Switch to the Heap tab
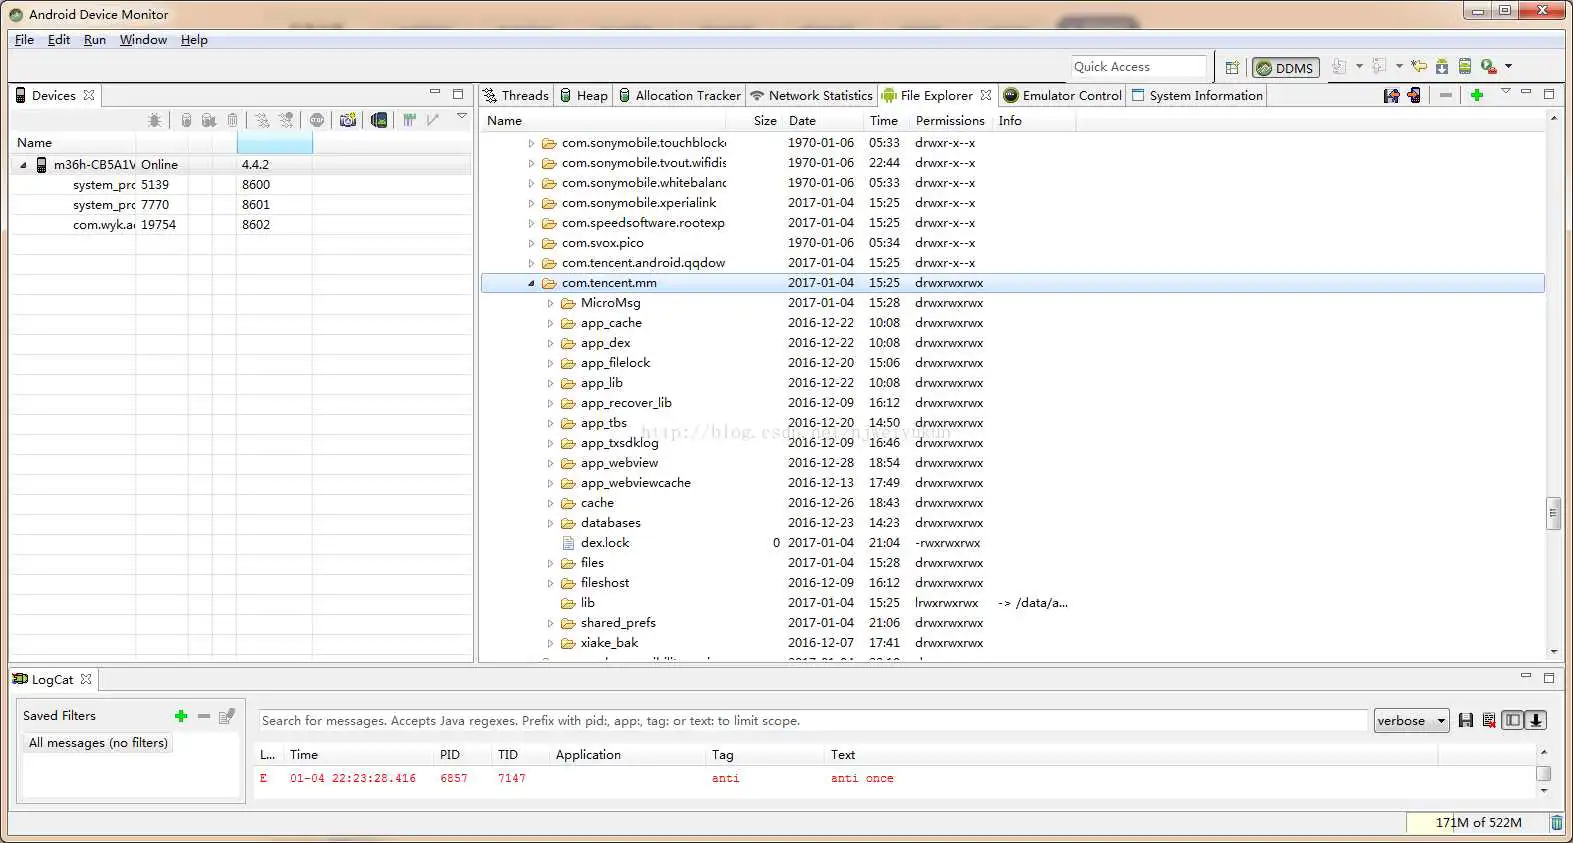Screen dimensions: 1573x843 [584, 96]
